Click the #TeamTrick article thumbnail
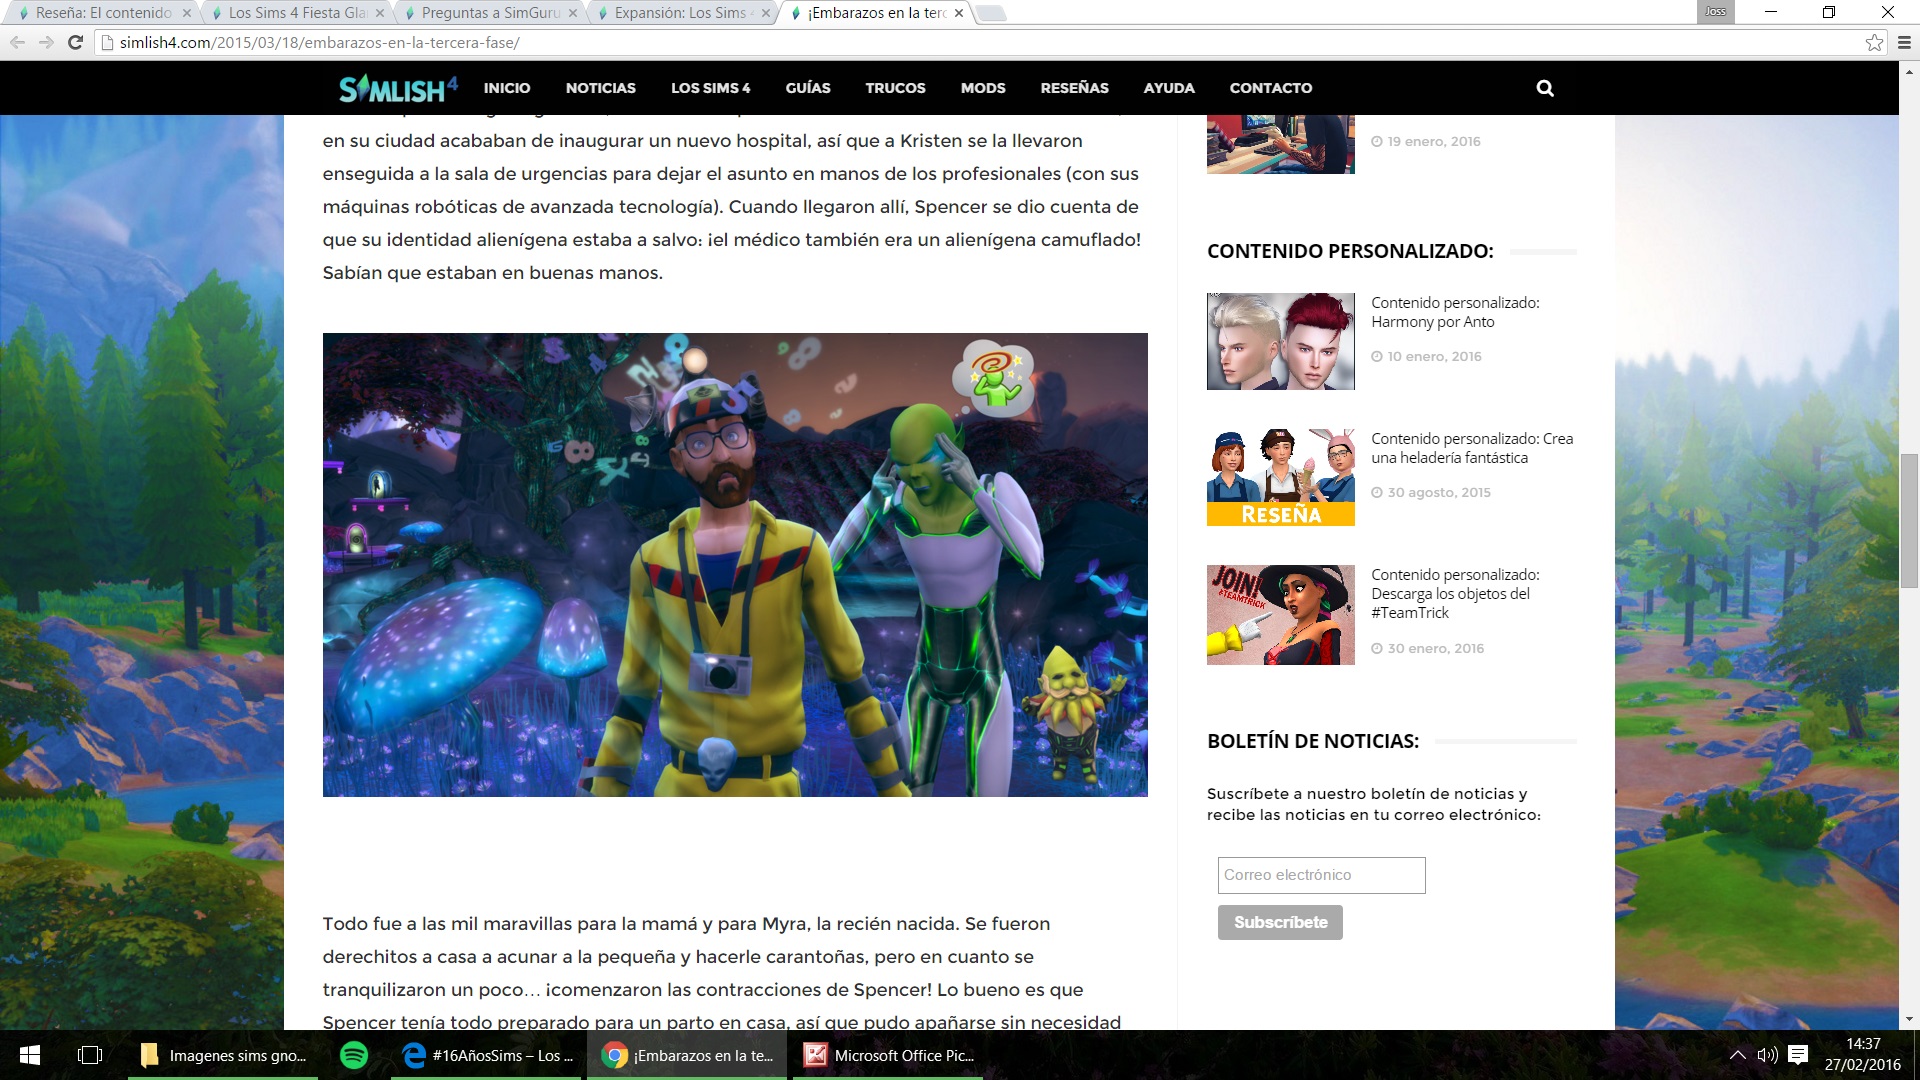The image size is (1920, 1080). [1280, 615]
